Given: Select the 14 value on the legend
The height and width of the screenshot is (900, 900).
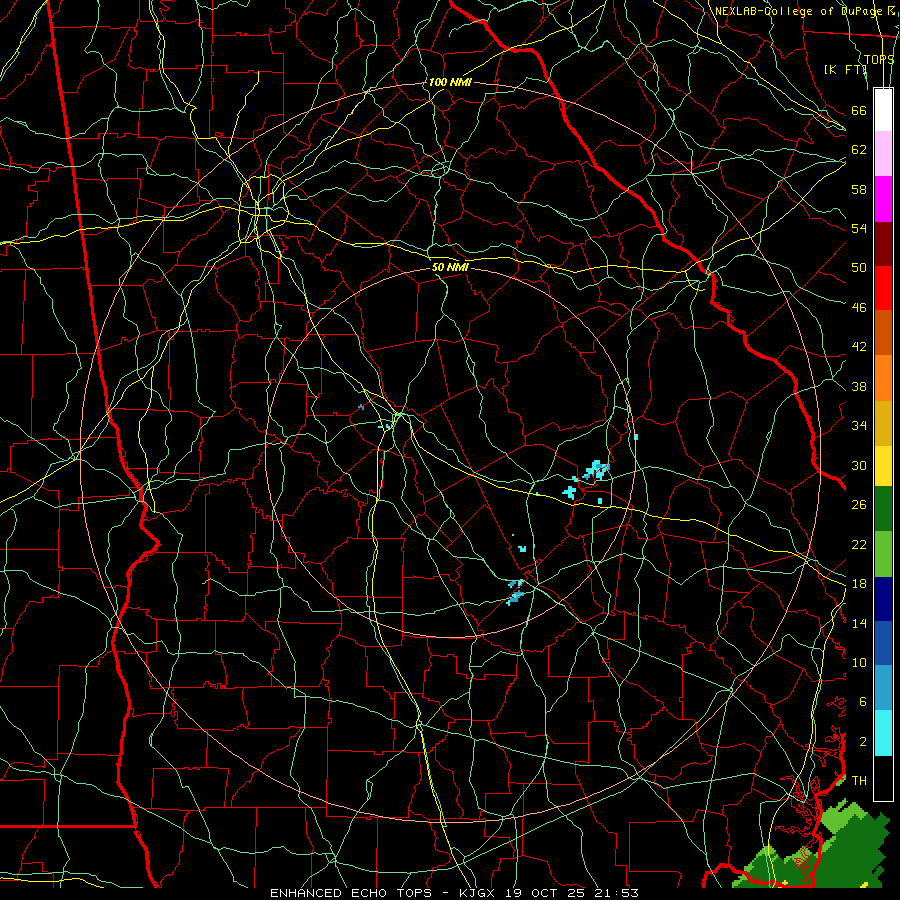Looking at the screenshot, I should tap(859, 623).
